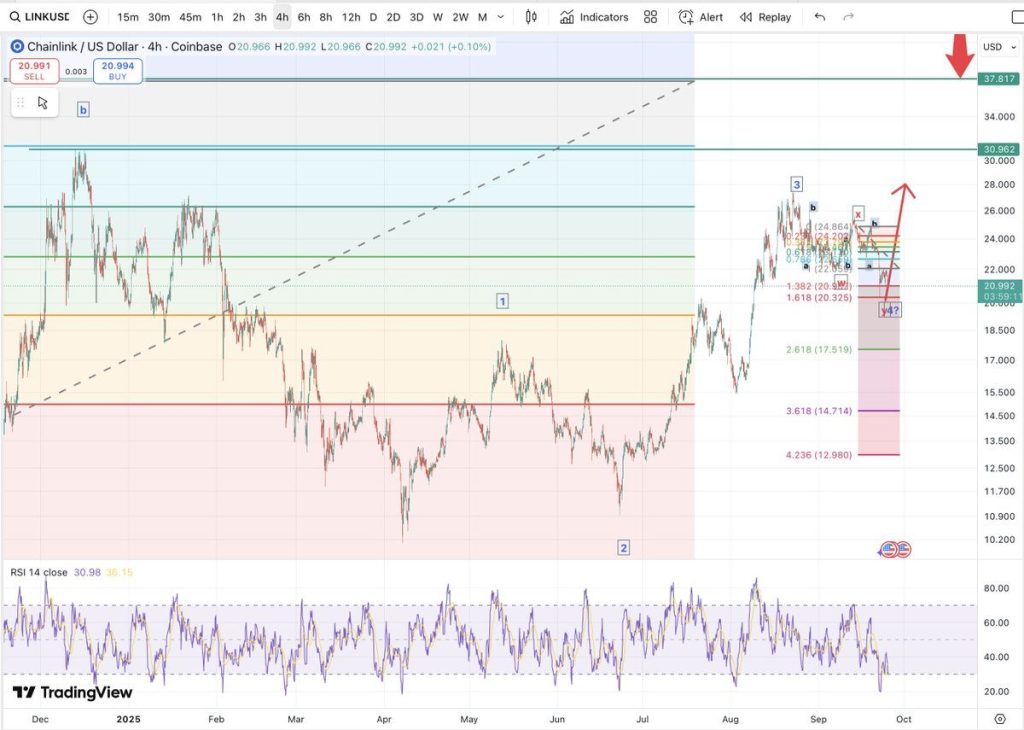Open chart settings gear at bottom right
This screenshot has height=730, width=1024.
point(999,719)
